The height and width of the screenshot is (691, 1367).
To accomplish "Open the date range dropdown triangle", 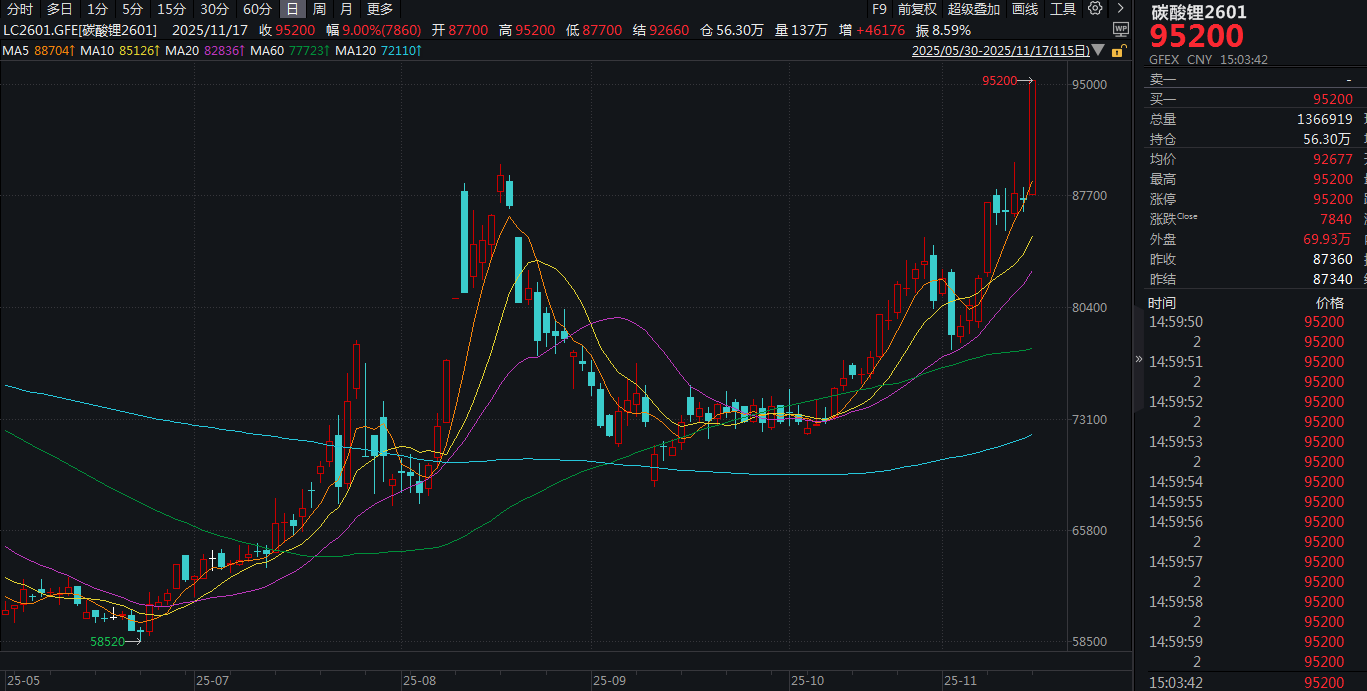I will pyautogui.click(x=1100, y=50).
